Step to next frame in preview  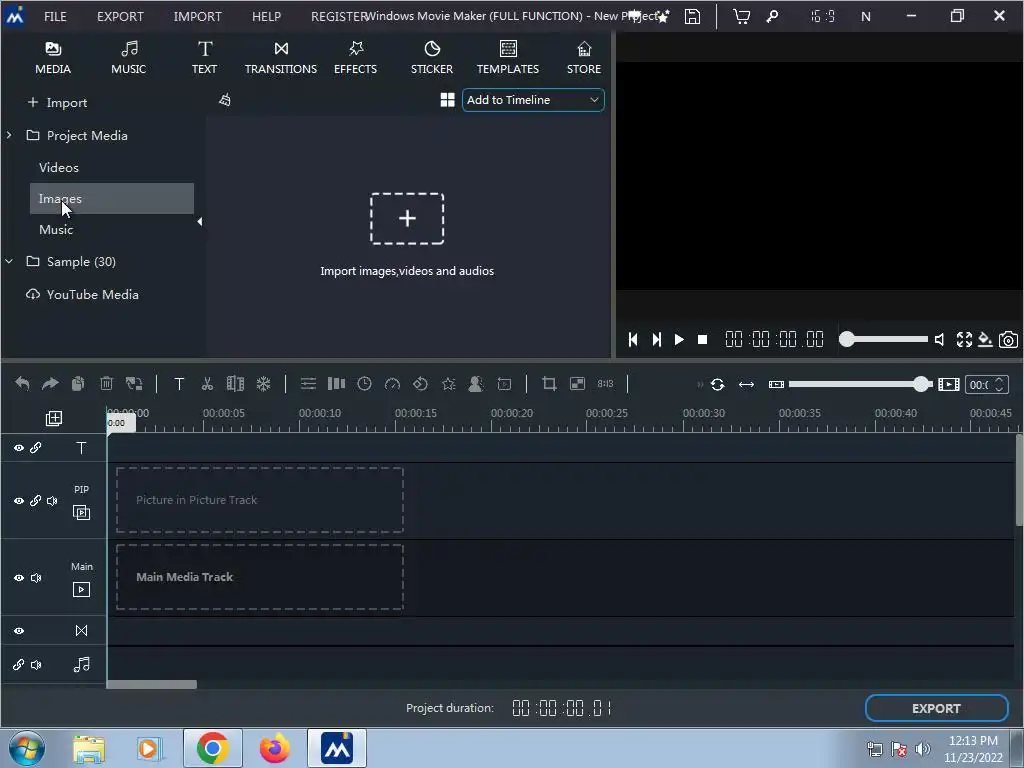pyautogui.click(x=656, y=340)
